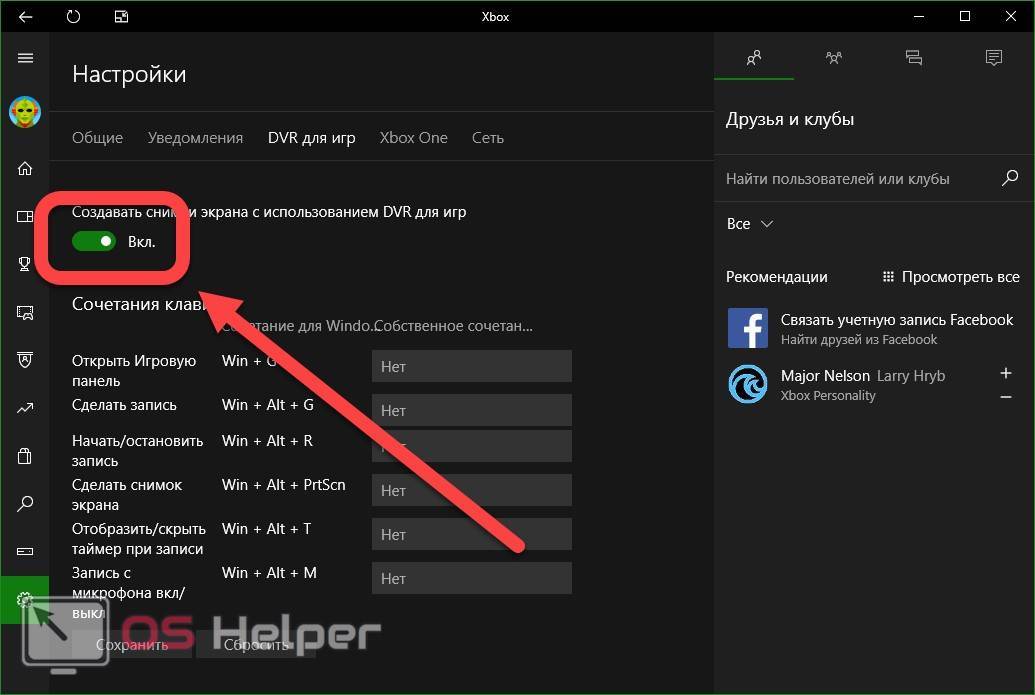The width and height of the screenshot is (1035, 695).
Task: Click the sidebar Search magnifier
Action: click(x=25, y=504)
